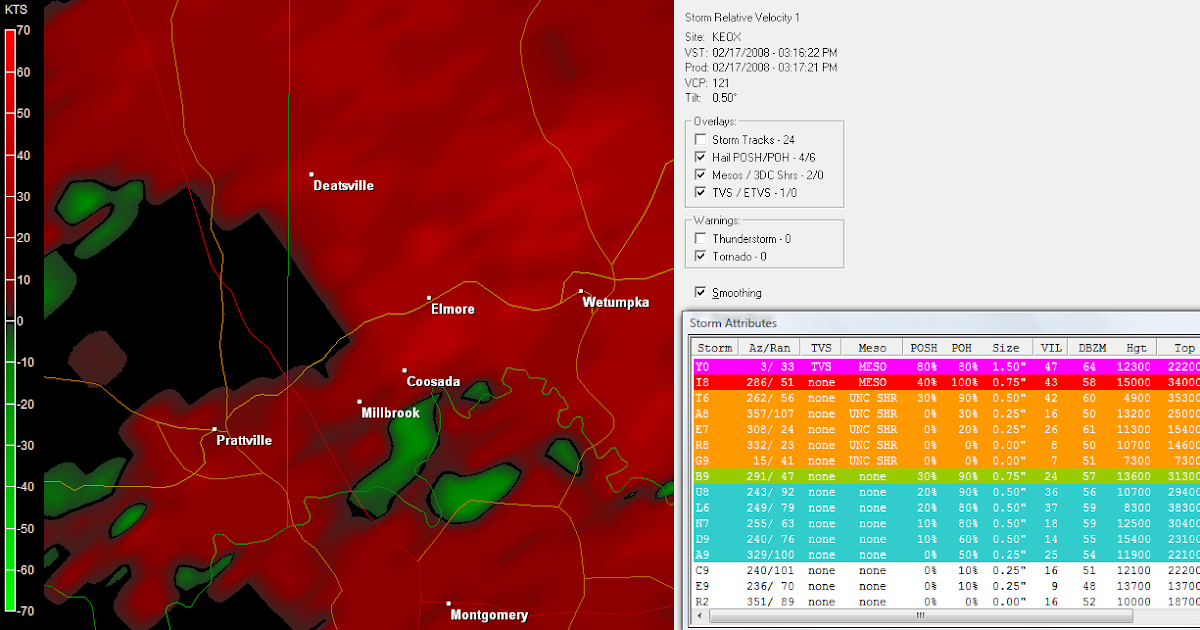This screenshot has width=1200, height=630.
Task: Disable the TVS / ETVS overlay
Action: click(x=700, y=192)
